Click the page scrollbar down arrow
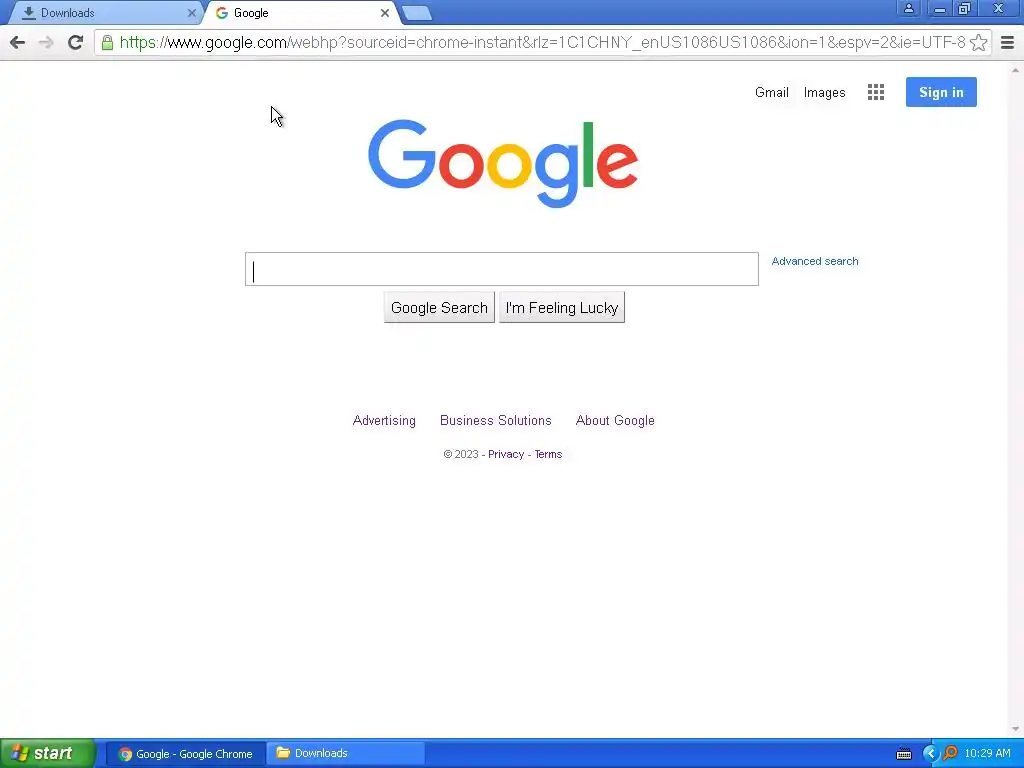 1016,729
